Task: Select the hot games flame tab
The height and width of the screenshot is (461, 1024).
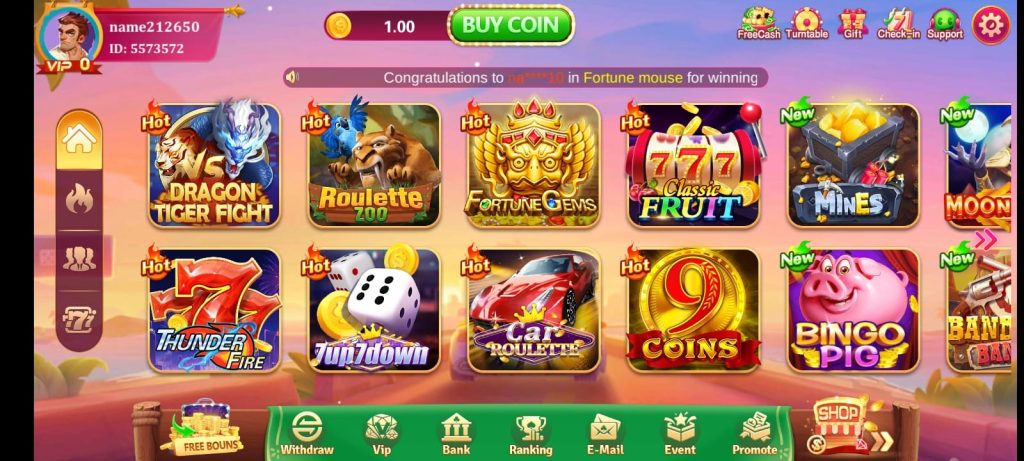Action: (x=79, y=199)
